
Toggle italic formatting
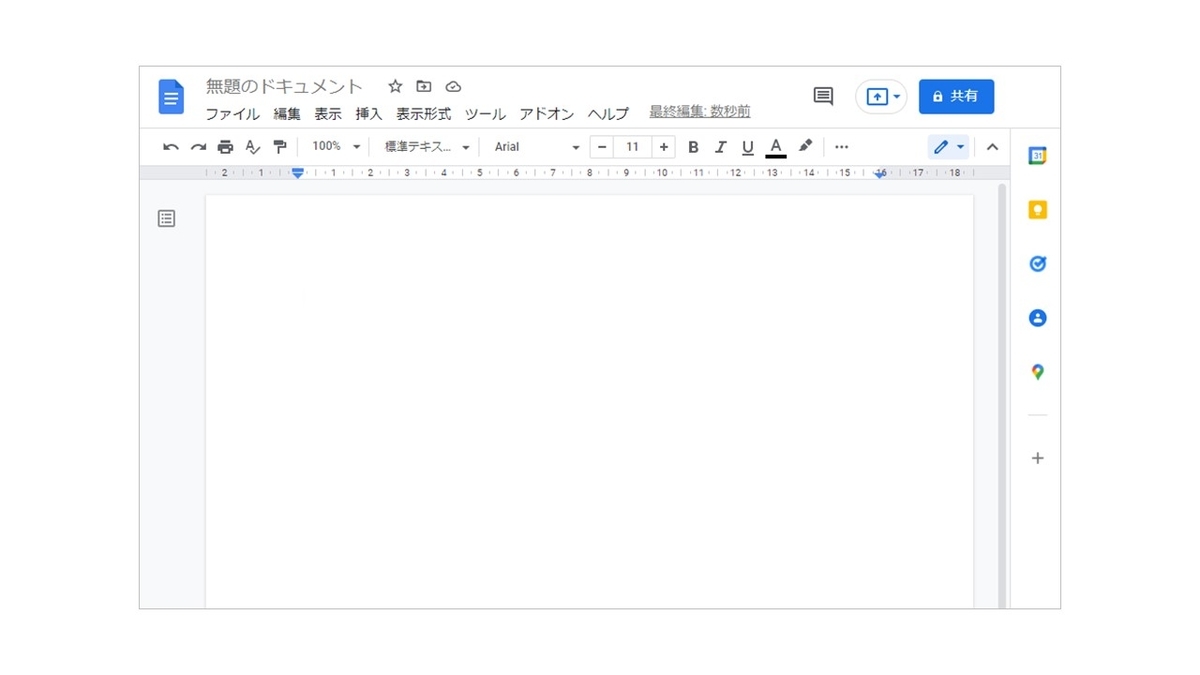720,147
